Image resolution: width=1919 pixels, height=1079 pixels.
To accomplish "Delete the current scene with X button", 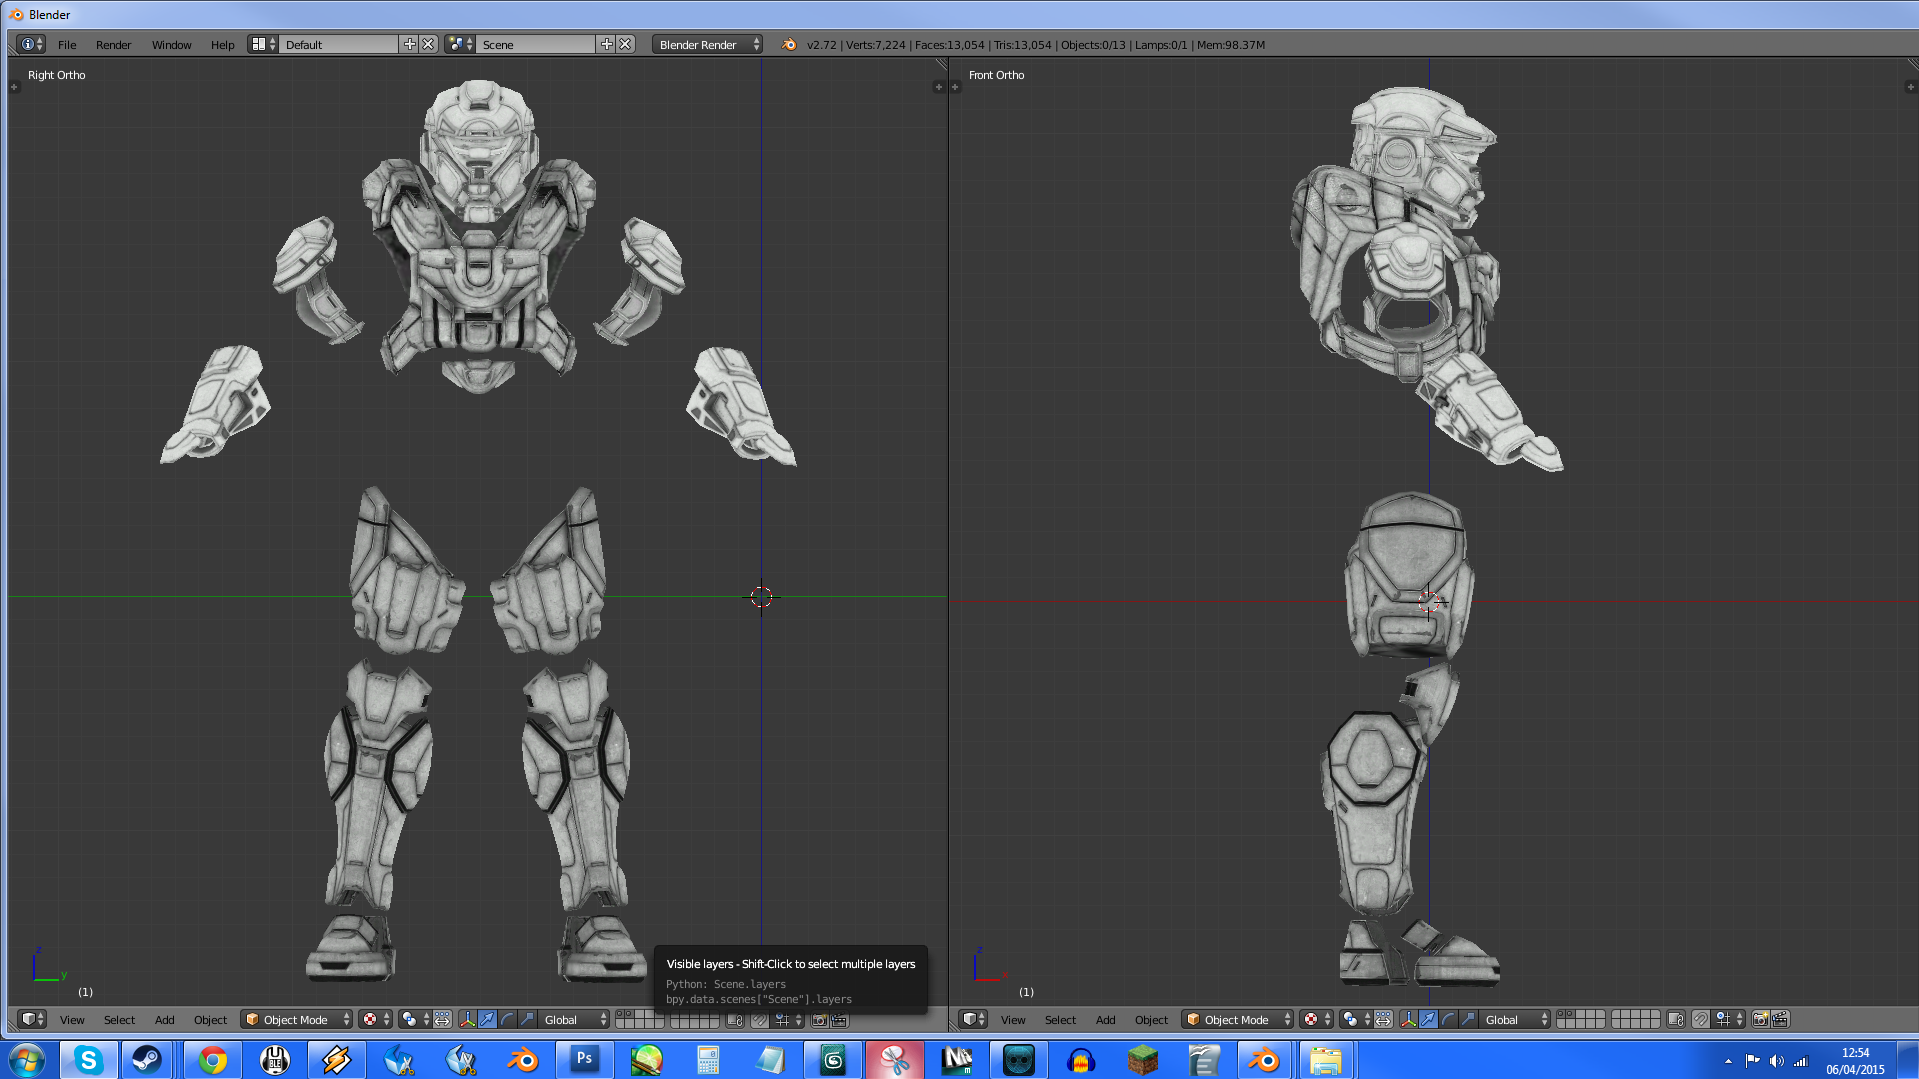I will [x=625, y=45].
